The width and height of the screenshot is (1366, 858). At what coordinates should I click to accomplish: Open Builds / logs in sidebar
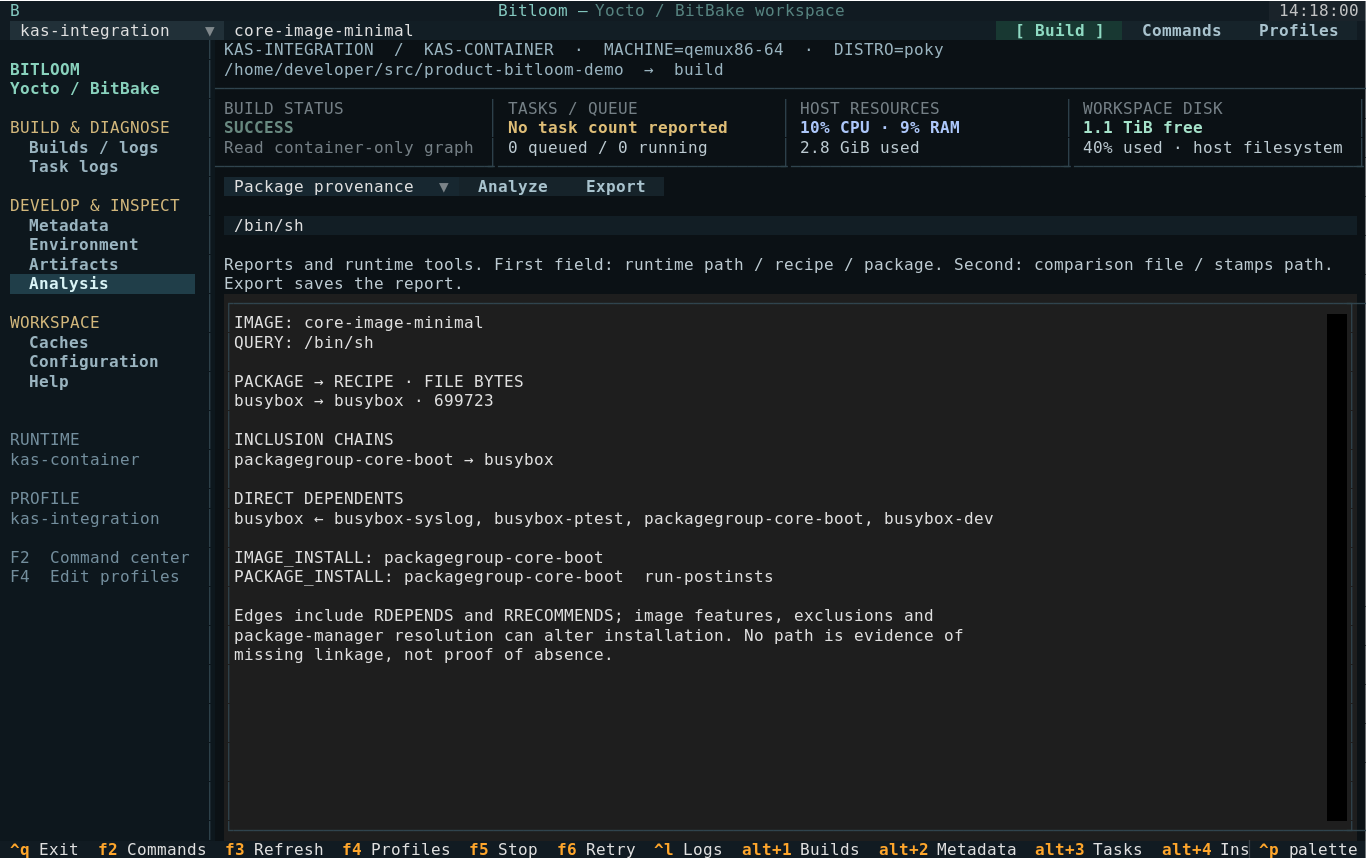click(93, 148)
